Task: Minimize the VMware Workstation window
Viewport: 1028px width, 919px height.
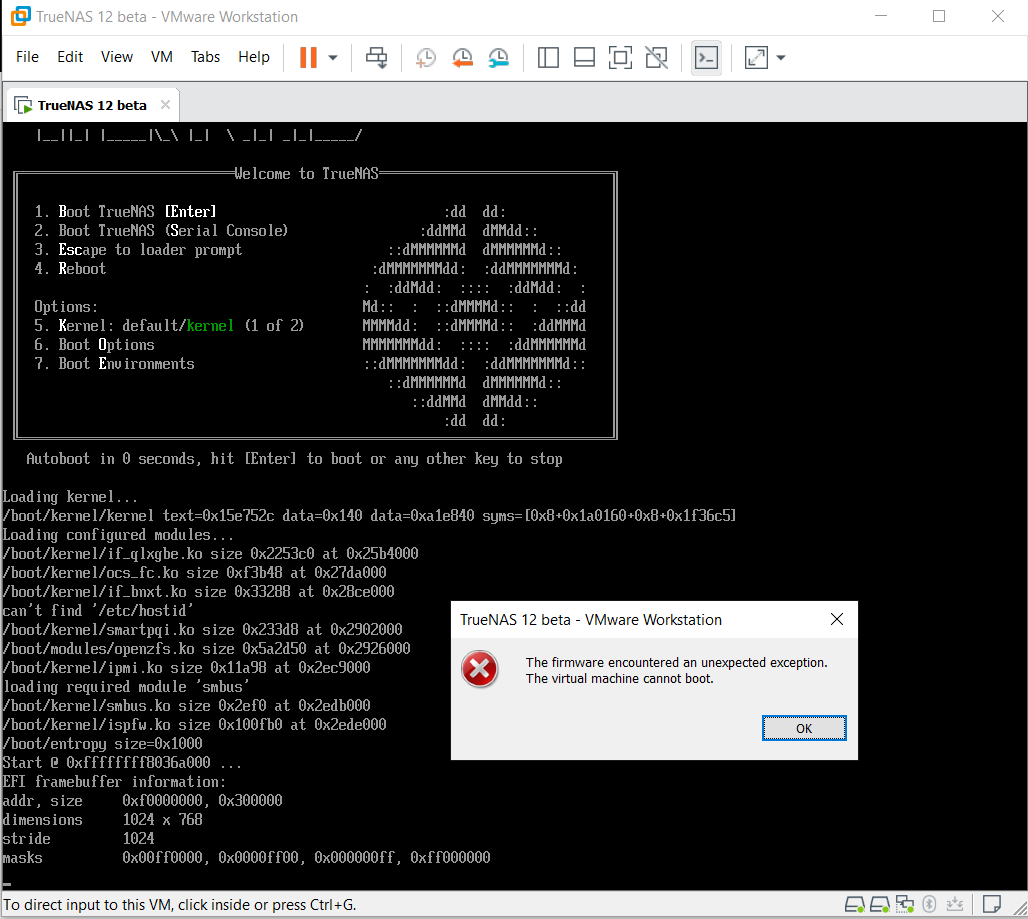Action: [881, 16]
